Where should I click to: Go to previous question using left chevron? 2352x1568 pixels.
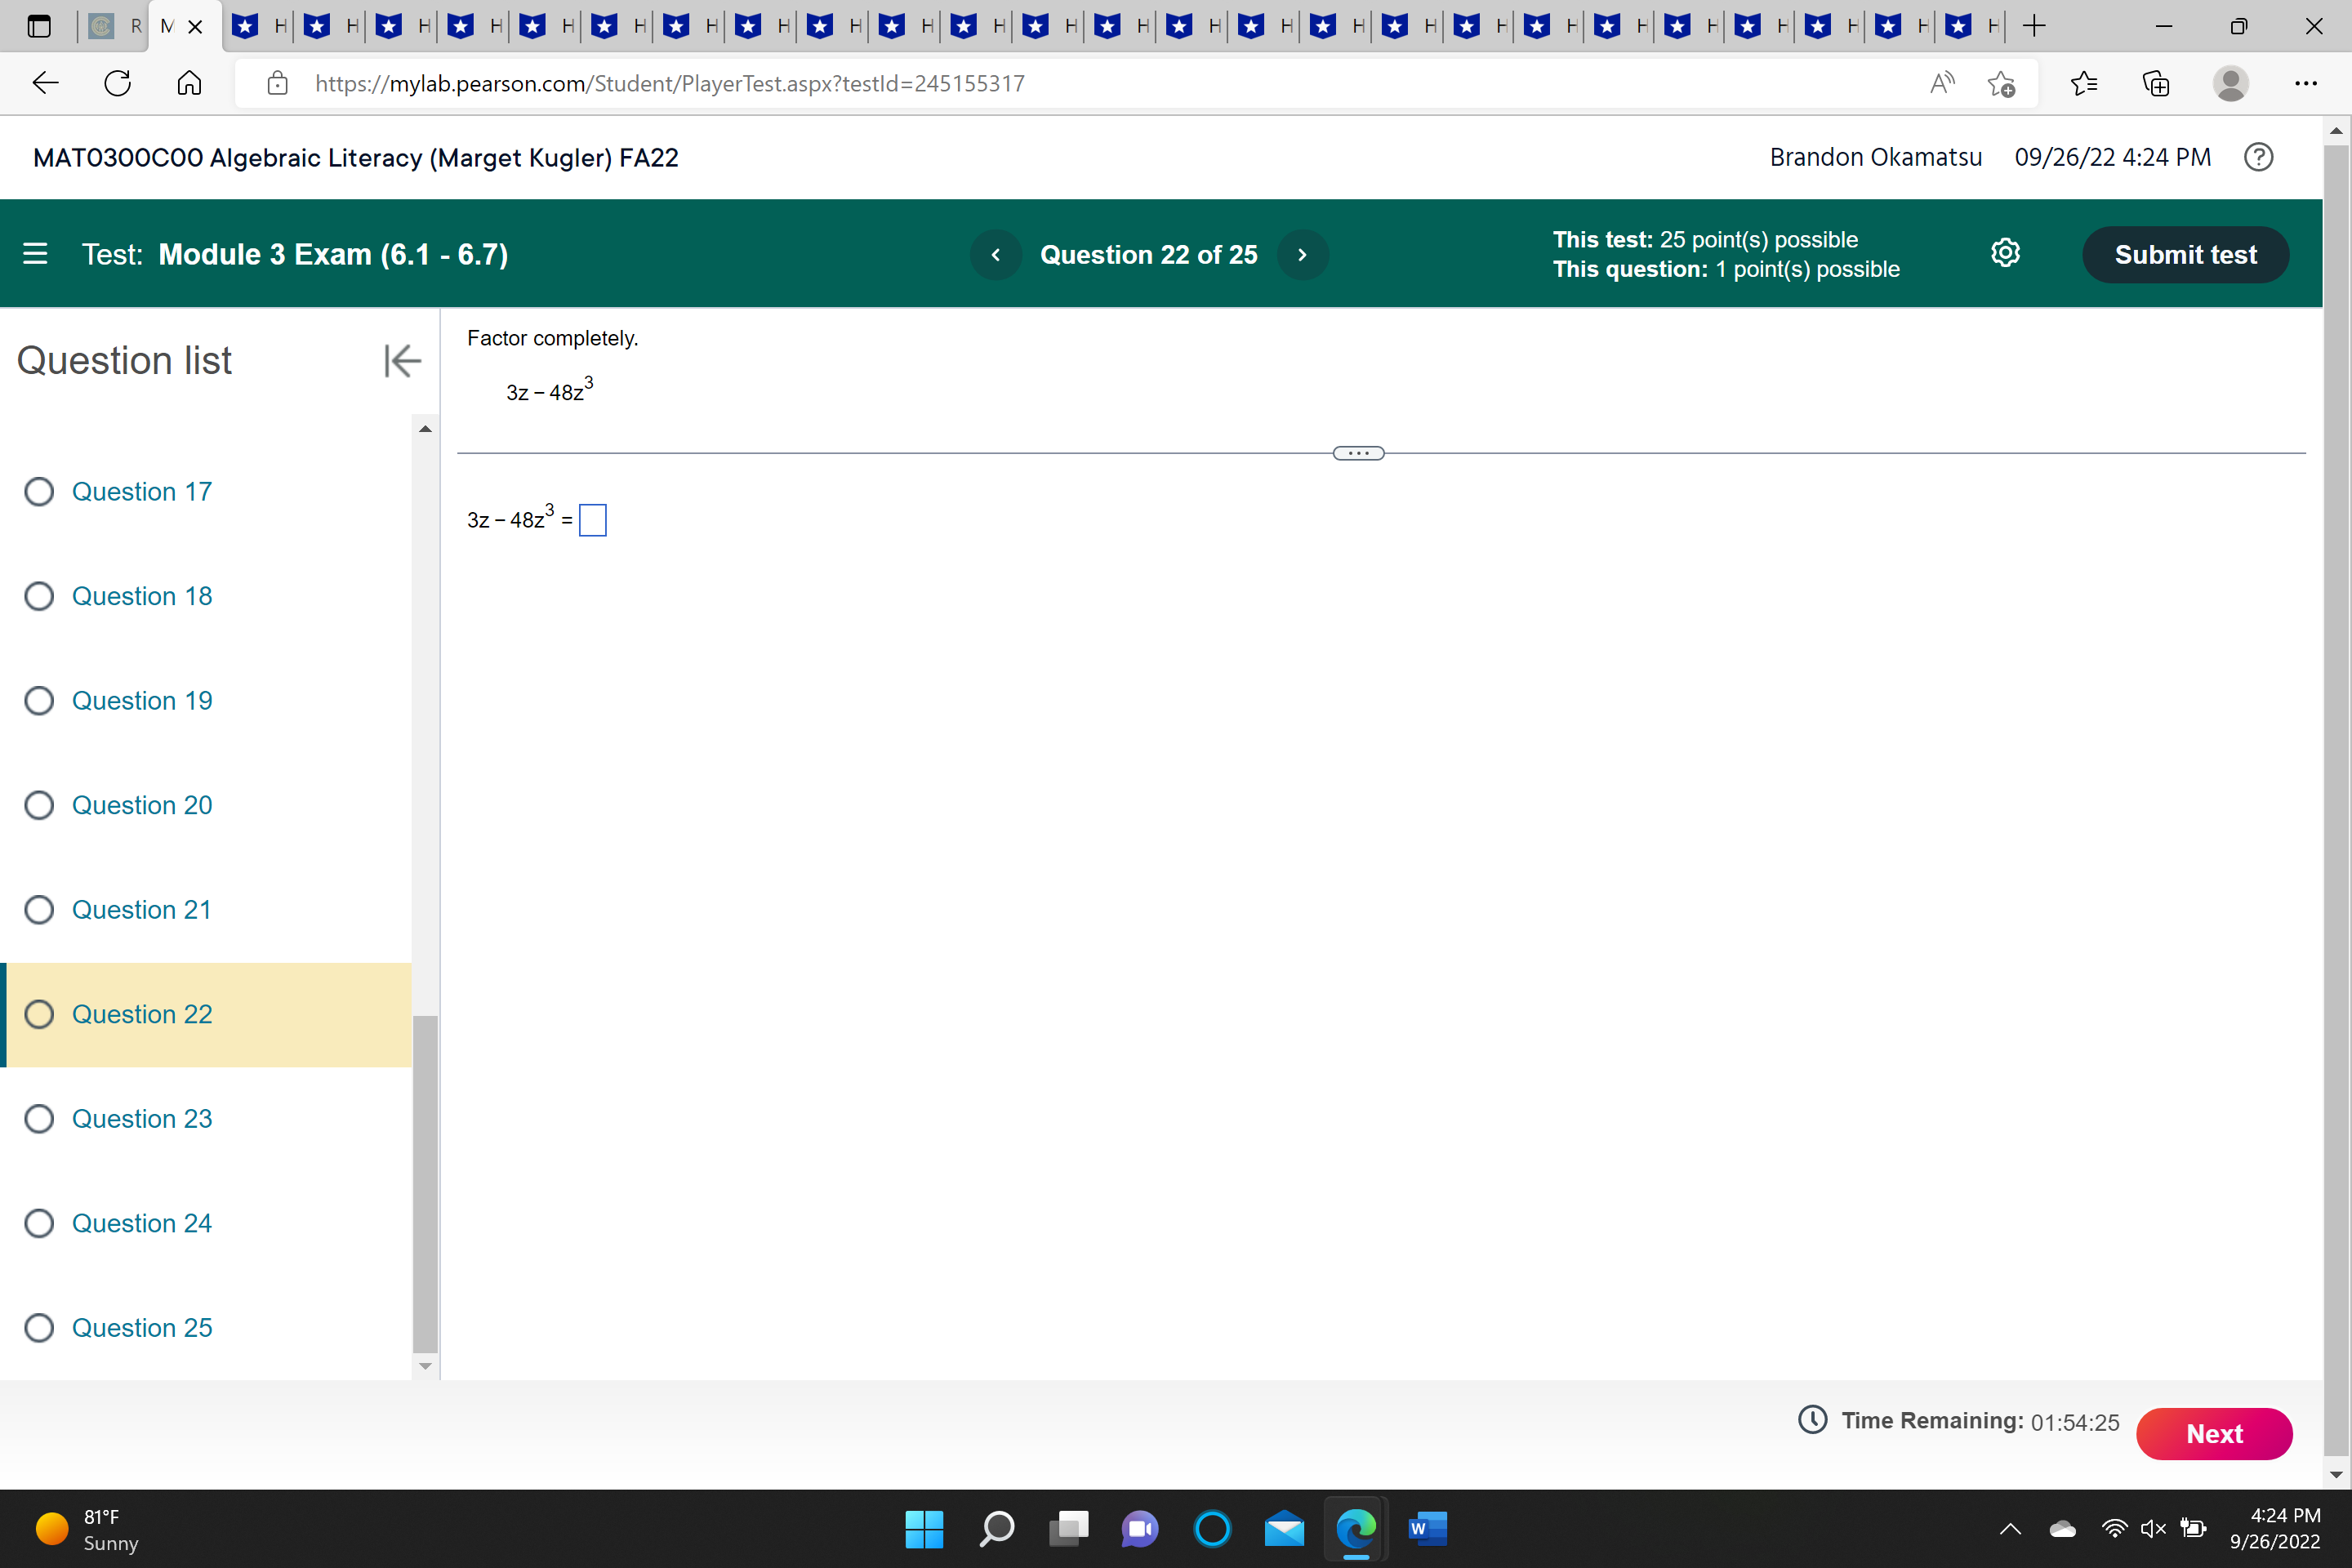tap(995, 255)
